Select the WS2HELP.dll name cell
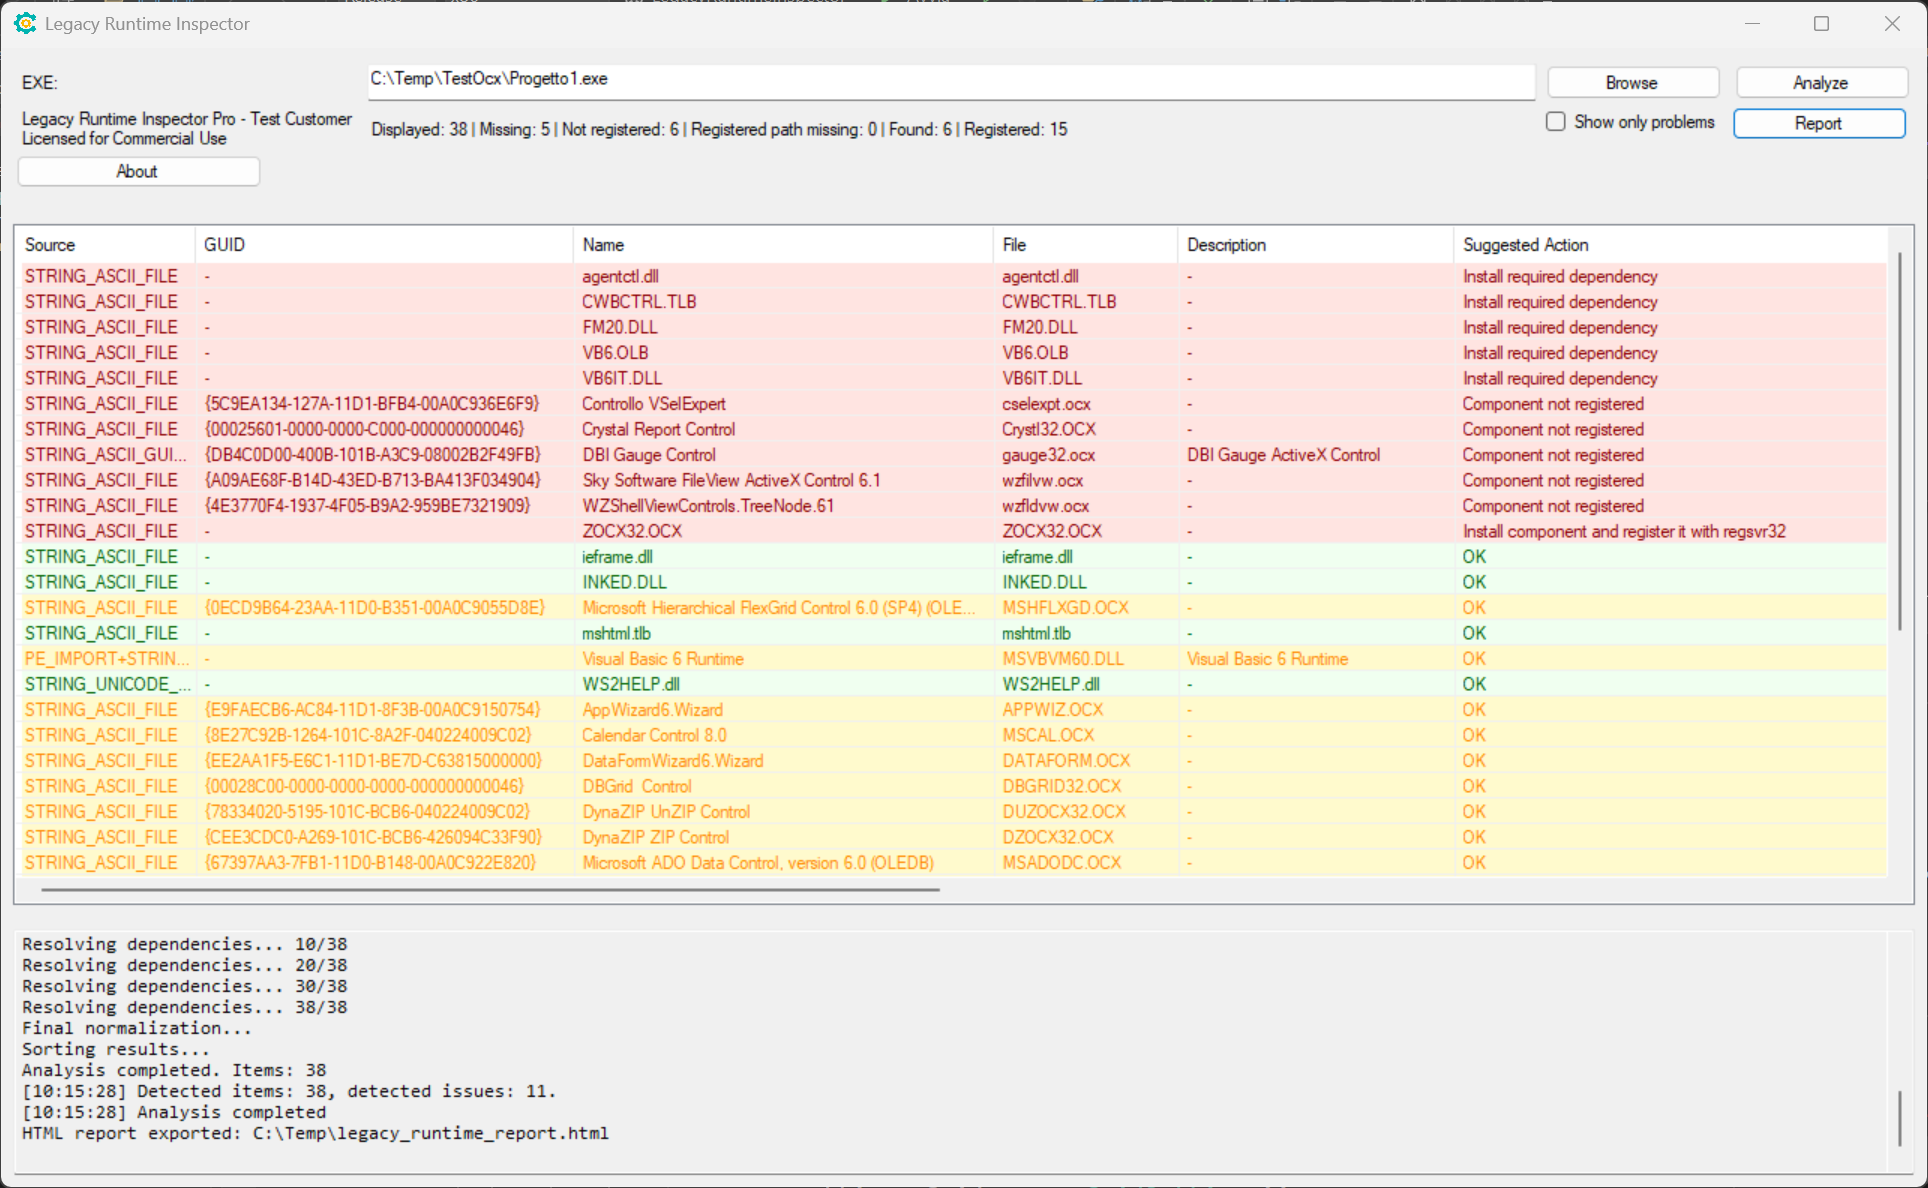Viewport: 1928px width, 1188px height. click(x=631, y=684)
